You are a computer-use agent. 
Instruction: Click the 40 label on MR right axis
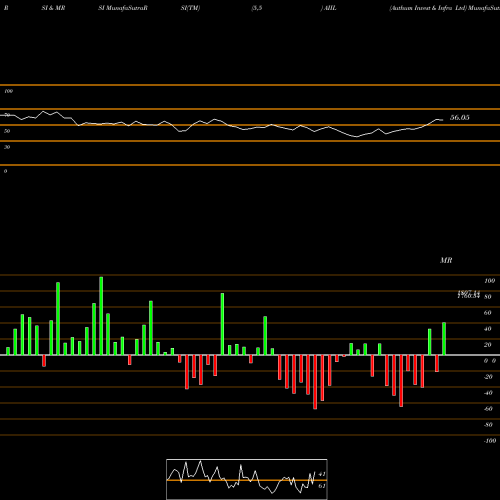[487, 329]
